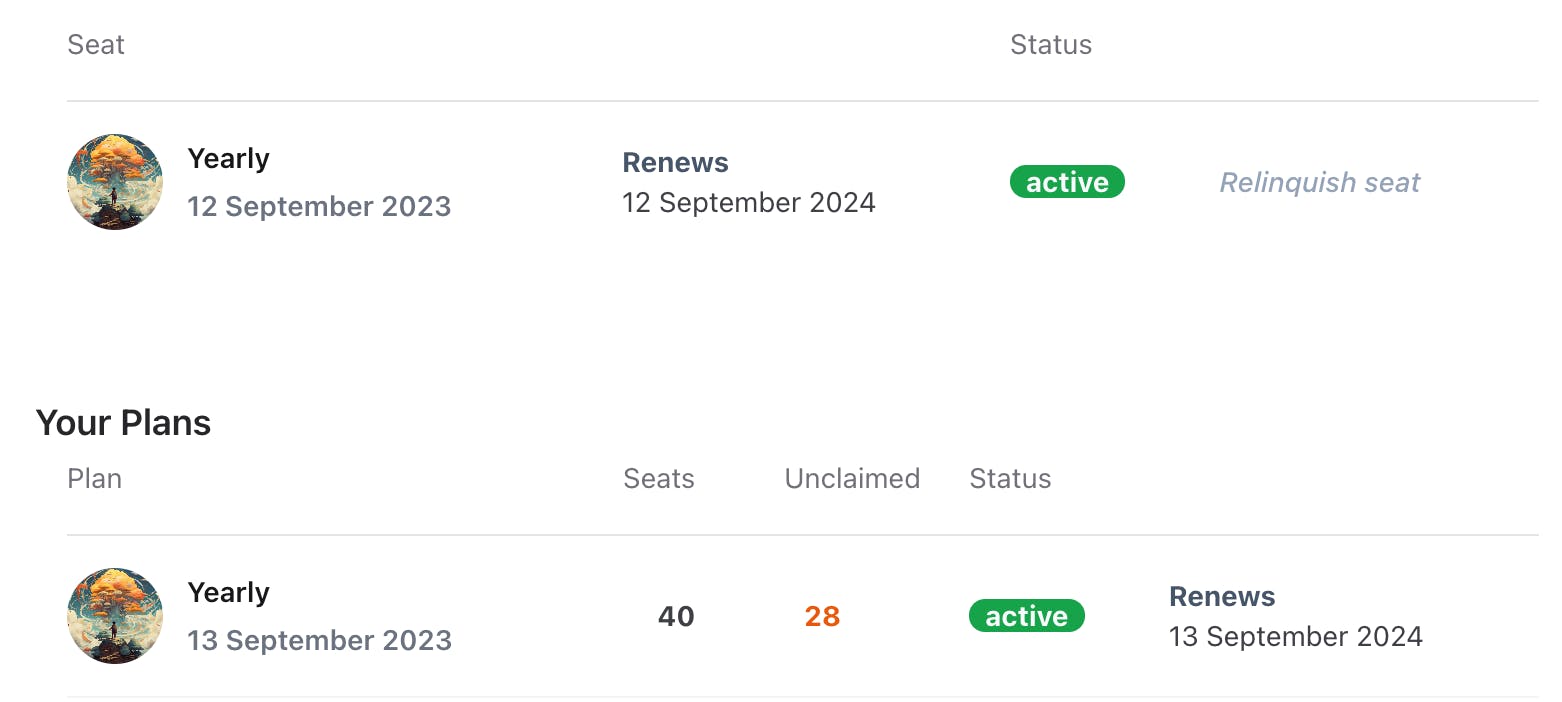Click the Seat column header
This screenshot has height=702, width=1562.
[96, 45]
